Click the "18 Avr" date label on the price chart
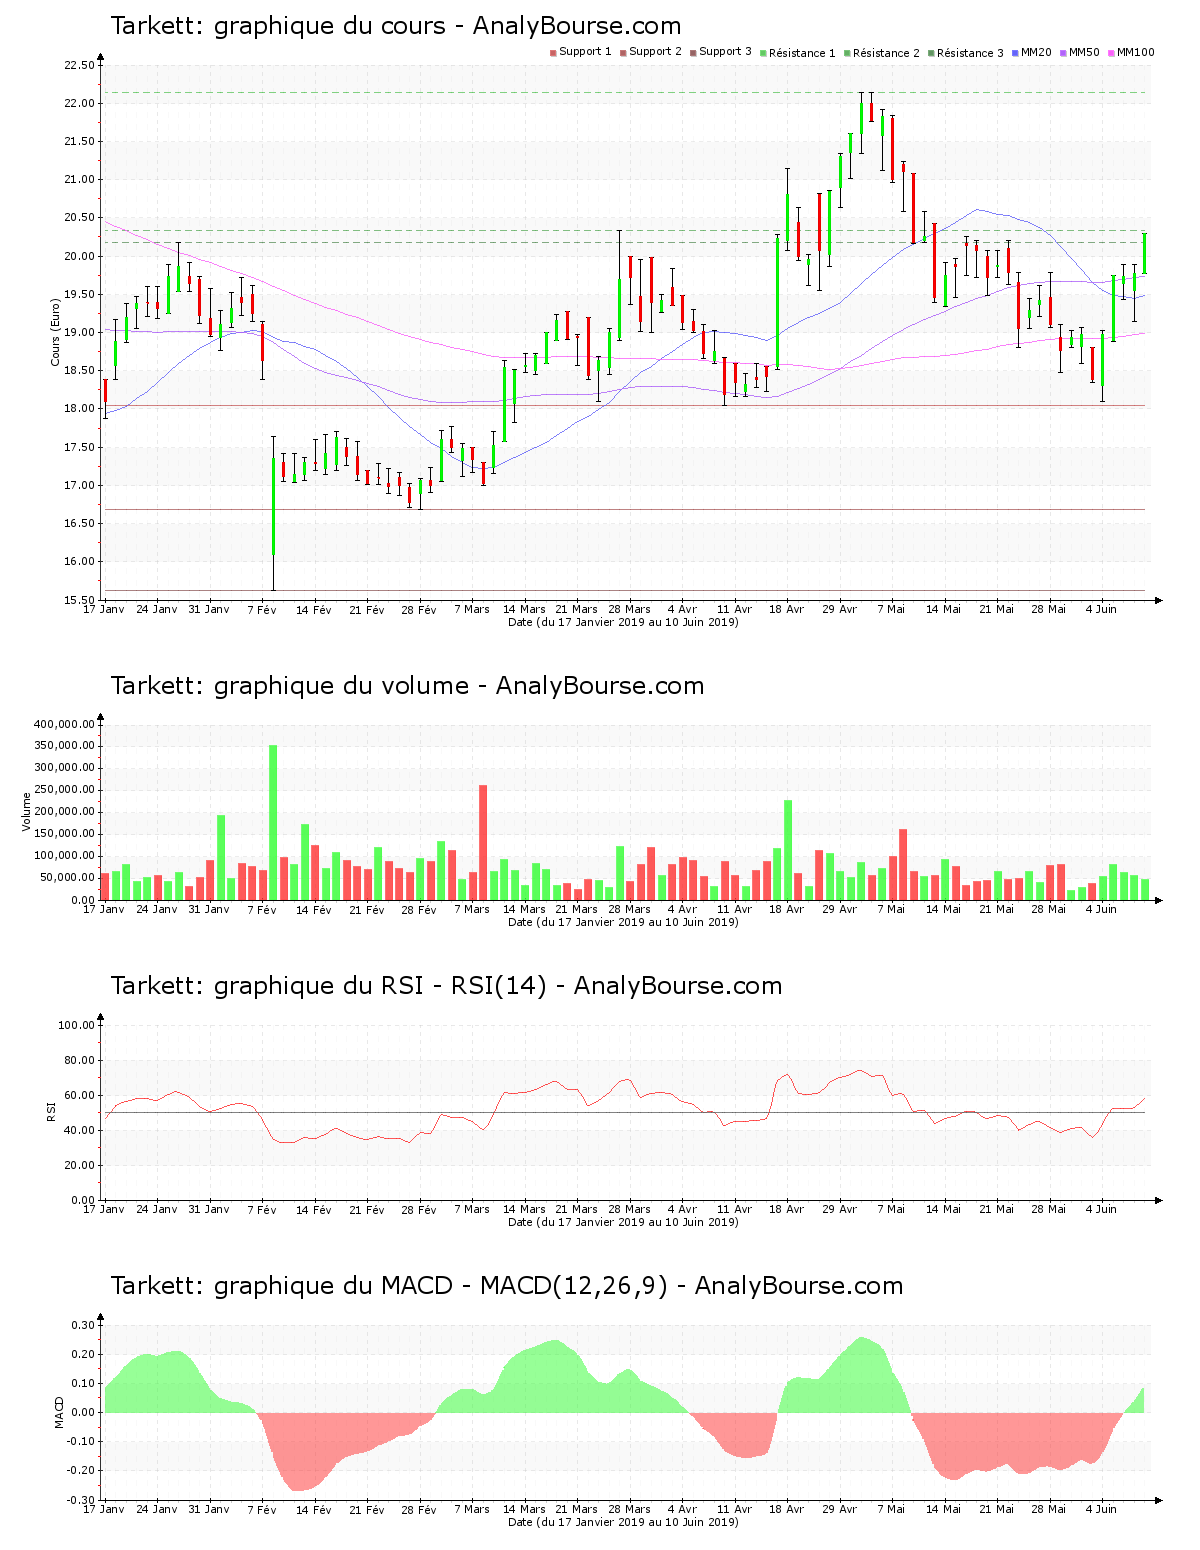Image resolution: width=1200 pixels, height=1550 pixels. (x=787, y=610)
